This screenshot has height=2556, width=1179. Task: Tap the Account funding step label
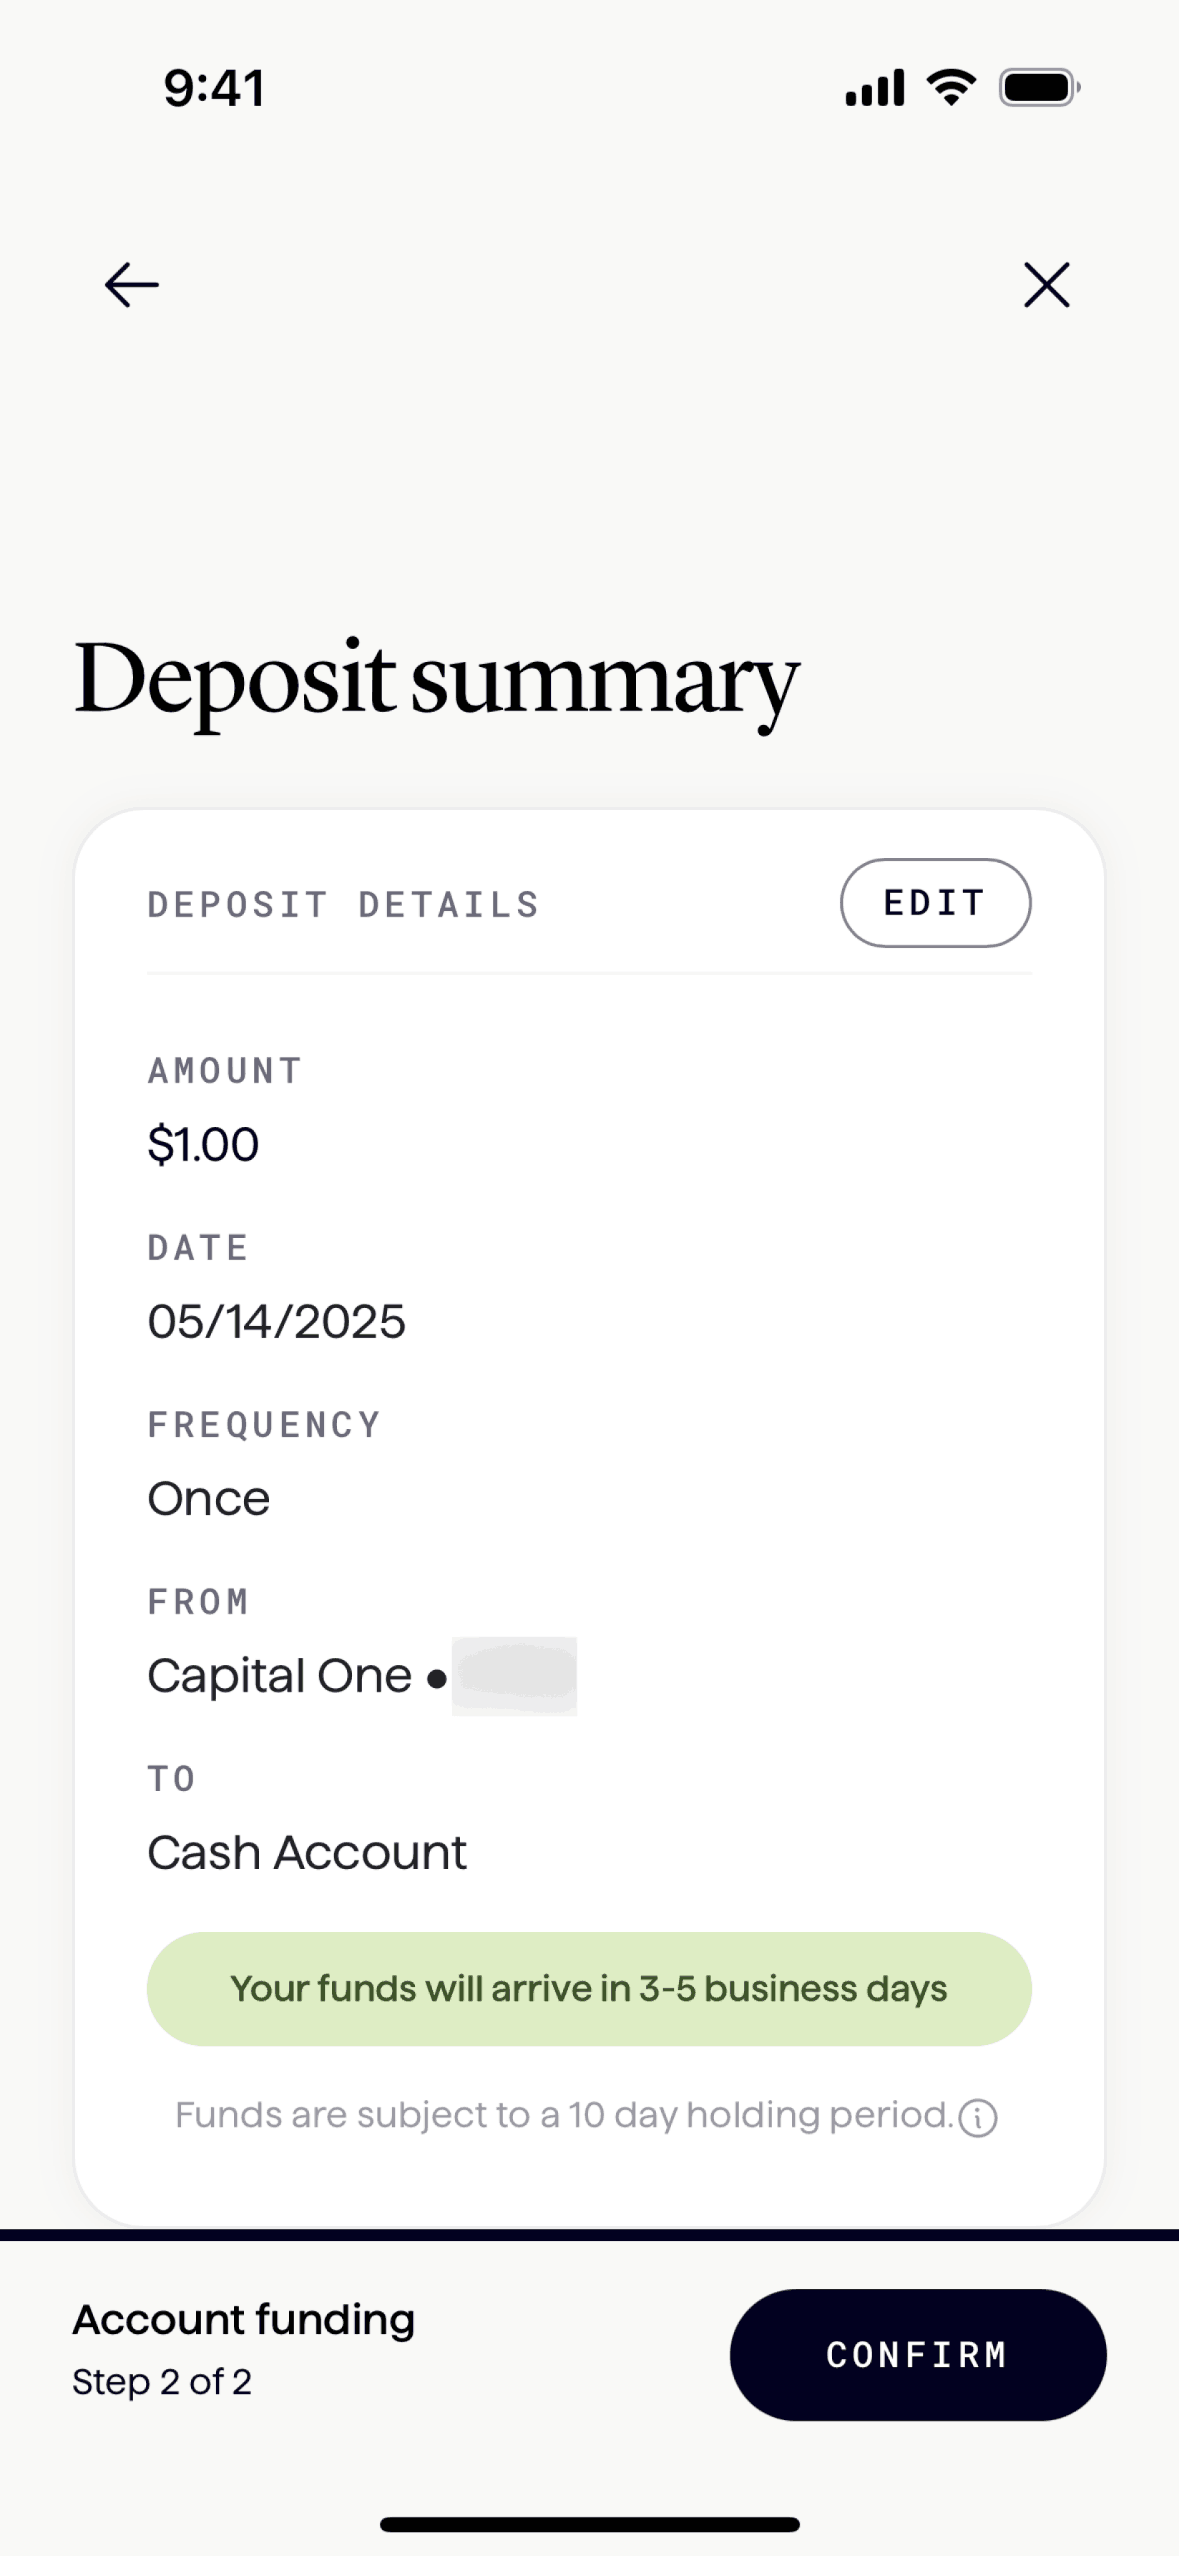coord(243,2320)
